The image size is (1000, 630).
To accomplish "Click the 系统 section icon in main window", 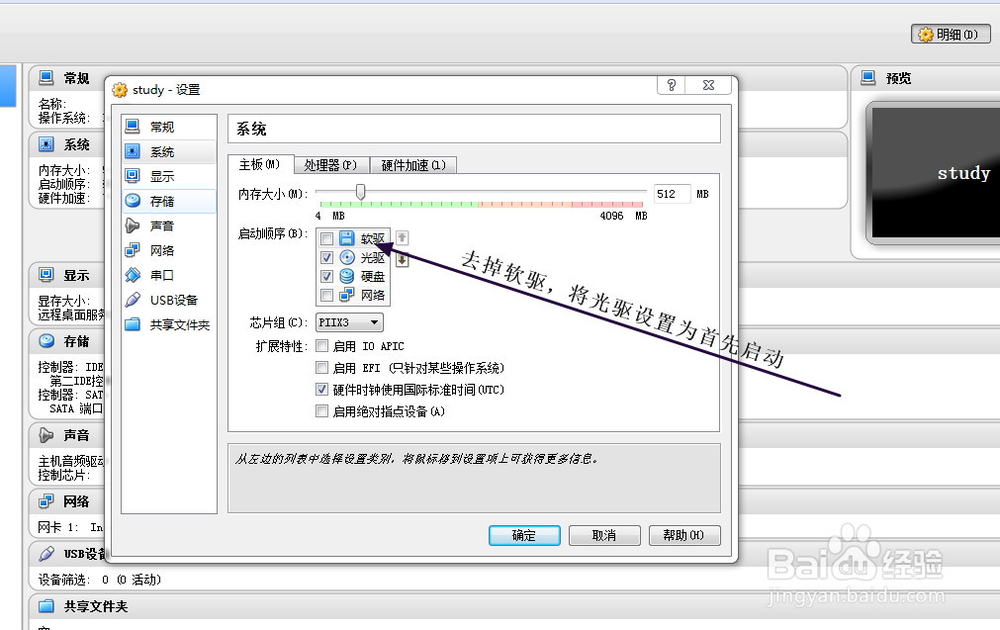I will click(x=46, y=145).
